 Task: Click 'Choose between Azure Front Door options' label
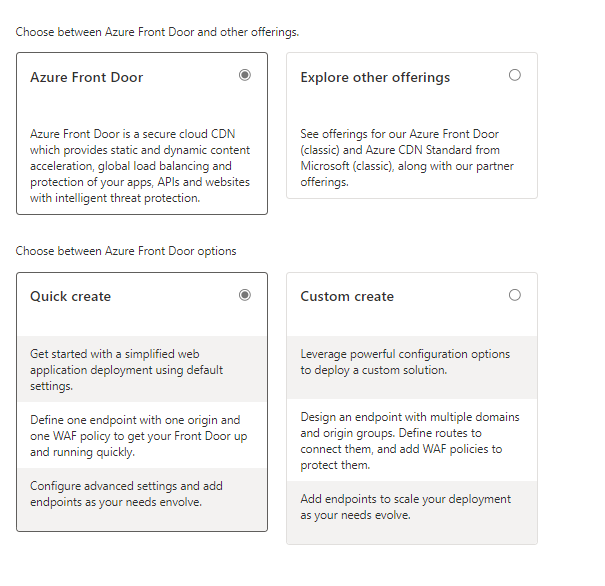[x=126, y=251]
